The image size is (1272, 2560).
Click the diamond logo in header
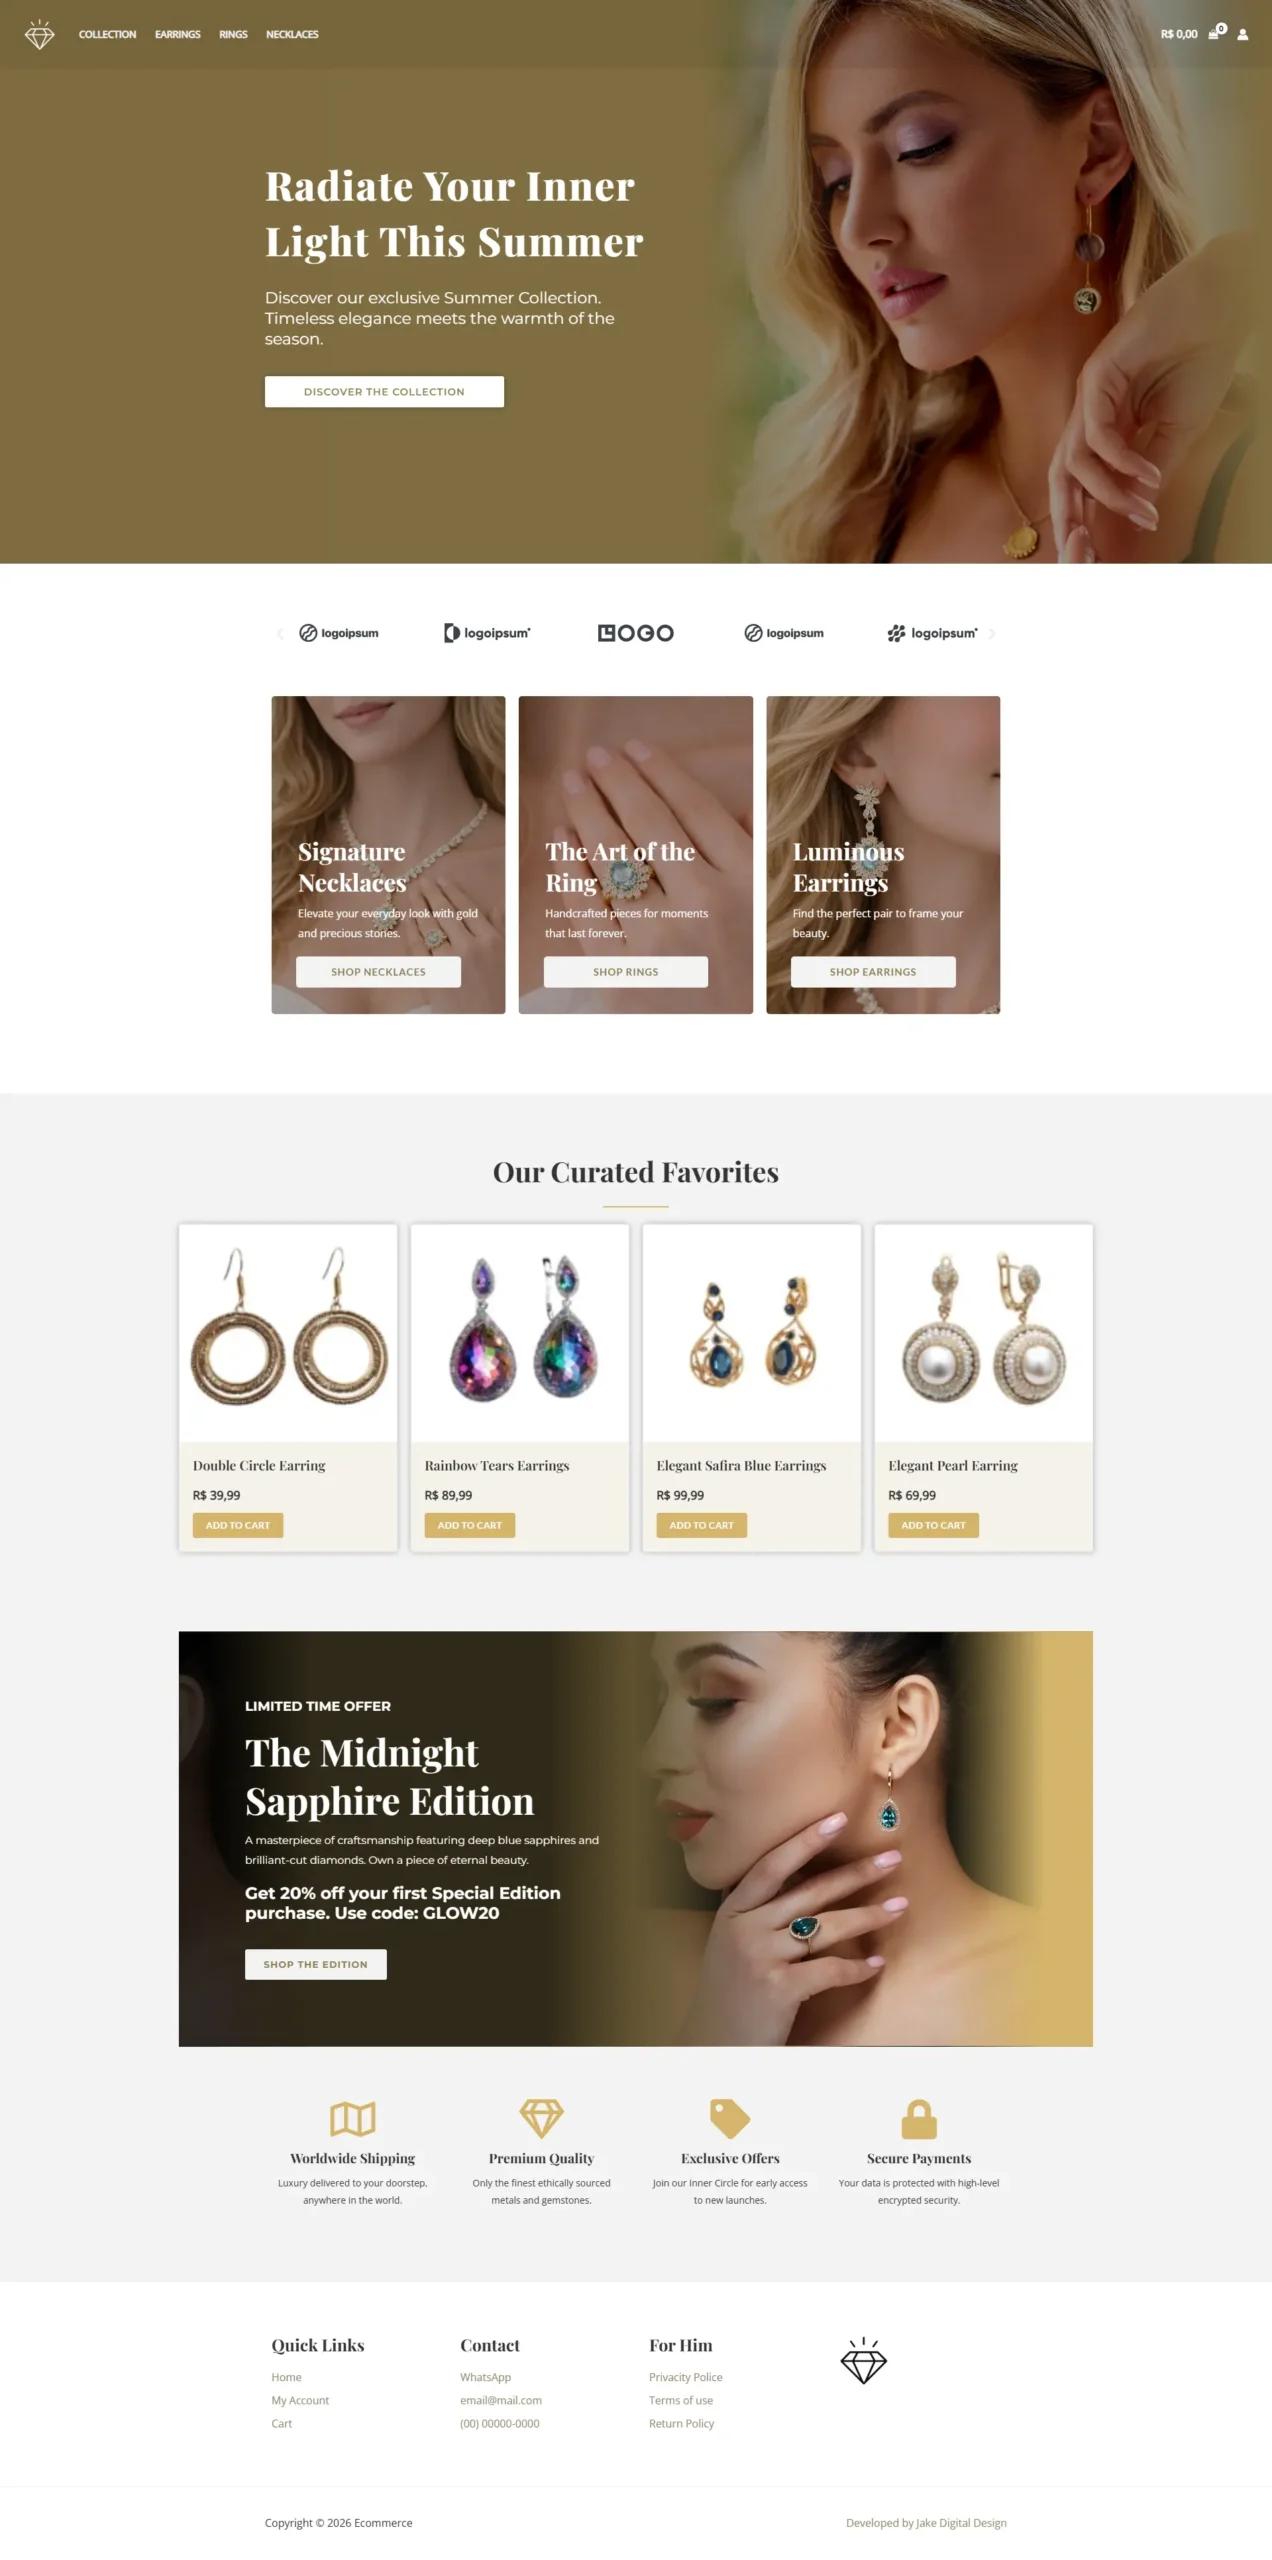[39, 35]
